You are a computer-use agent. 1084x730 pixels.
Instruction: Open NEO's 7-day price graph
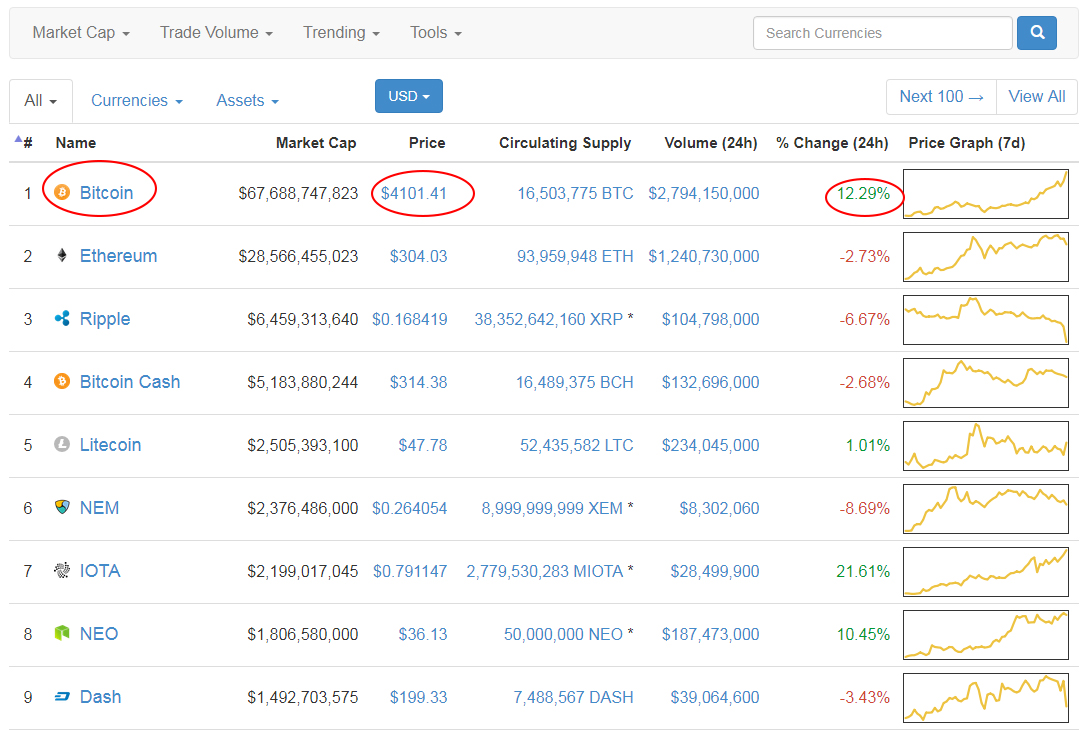(x=986, y=635)
